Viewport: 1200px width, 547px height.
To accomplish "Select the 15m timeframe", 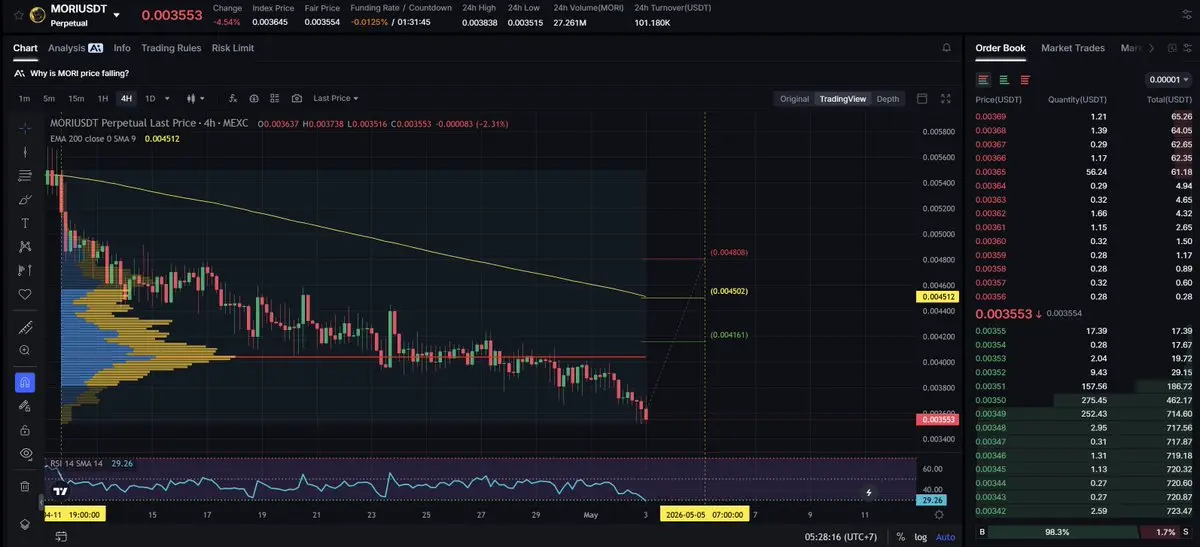I will 76,99.
